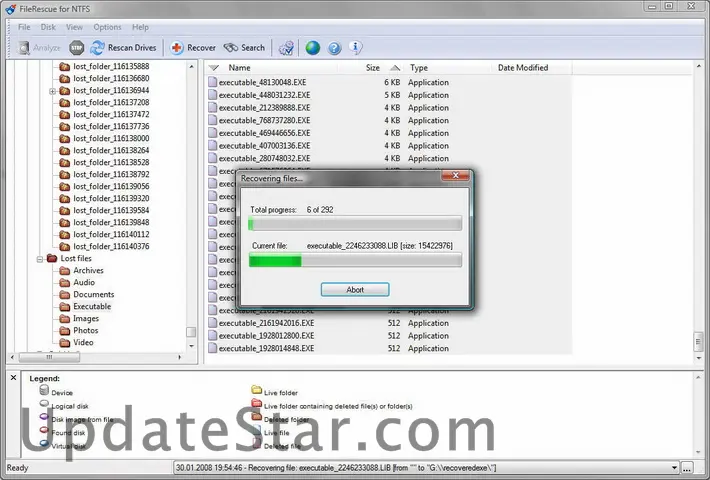Screen dimensions: 710x480
Task: Open the Documents category folder
Action: (x=94, y=294)
